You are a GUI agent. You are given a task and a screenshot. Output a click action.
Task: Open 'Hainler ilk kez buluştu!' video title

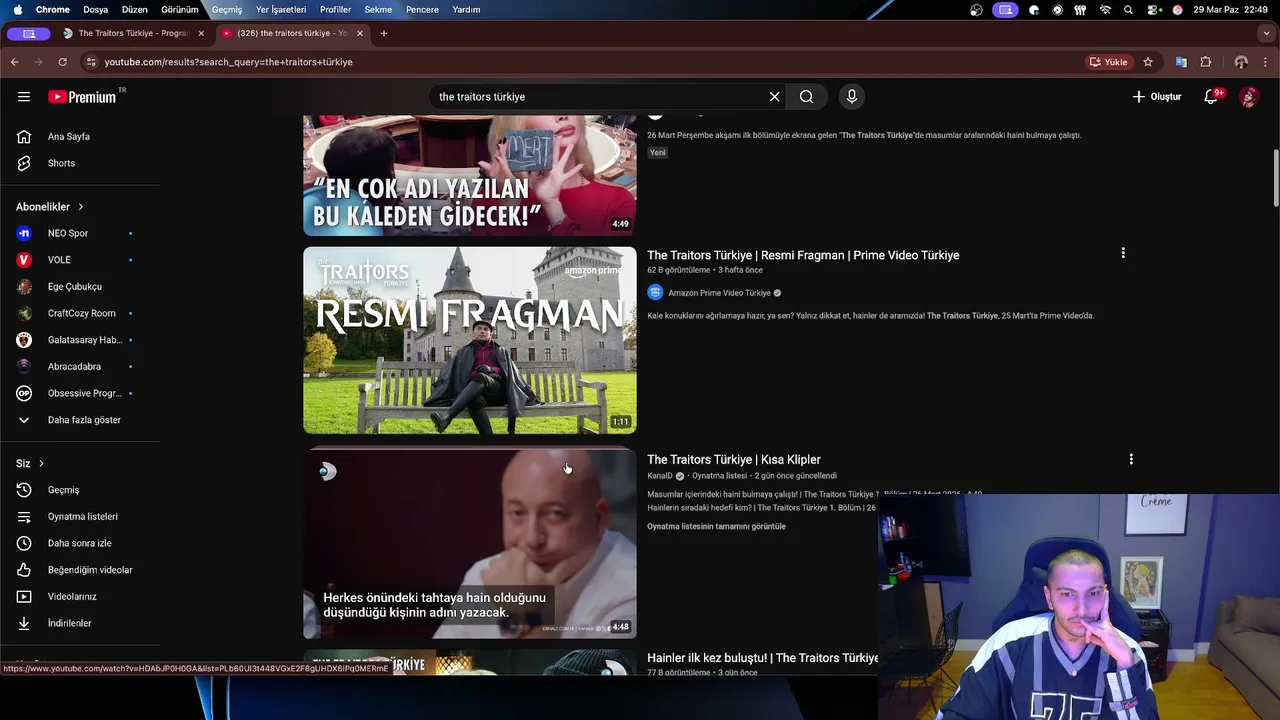763,658
